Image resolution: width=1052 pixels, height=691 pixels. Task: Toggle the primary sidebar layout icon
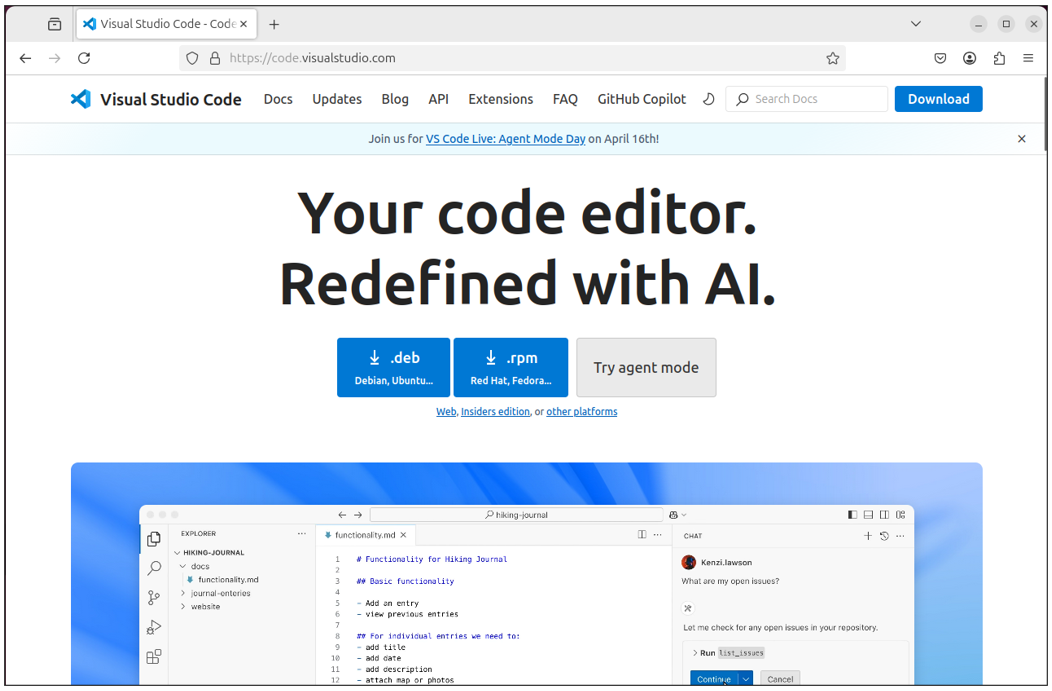click(x=852, y=515)
